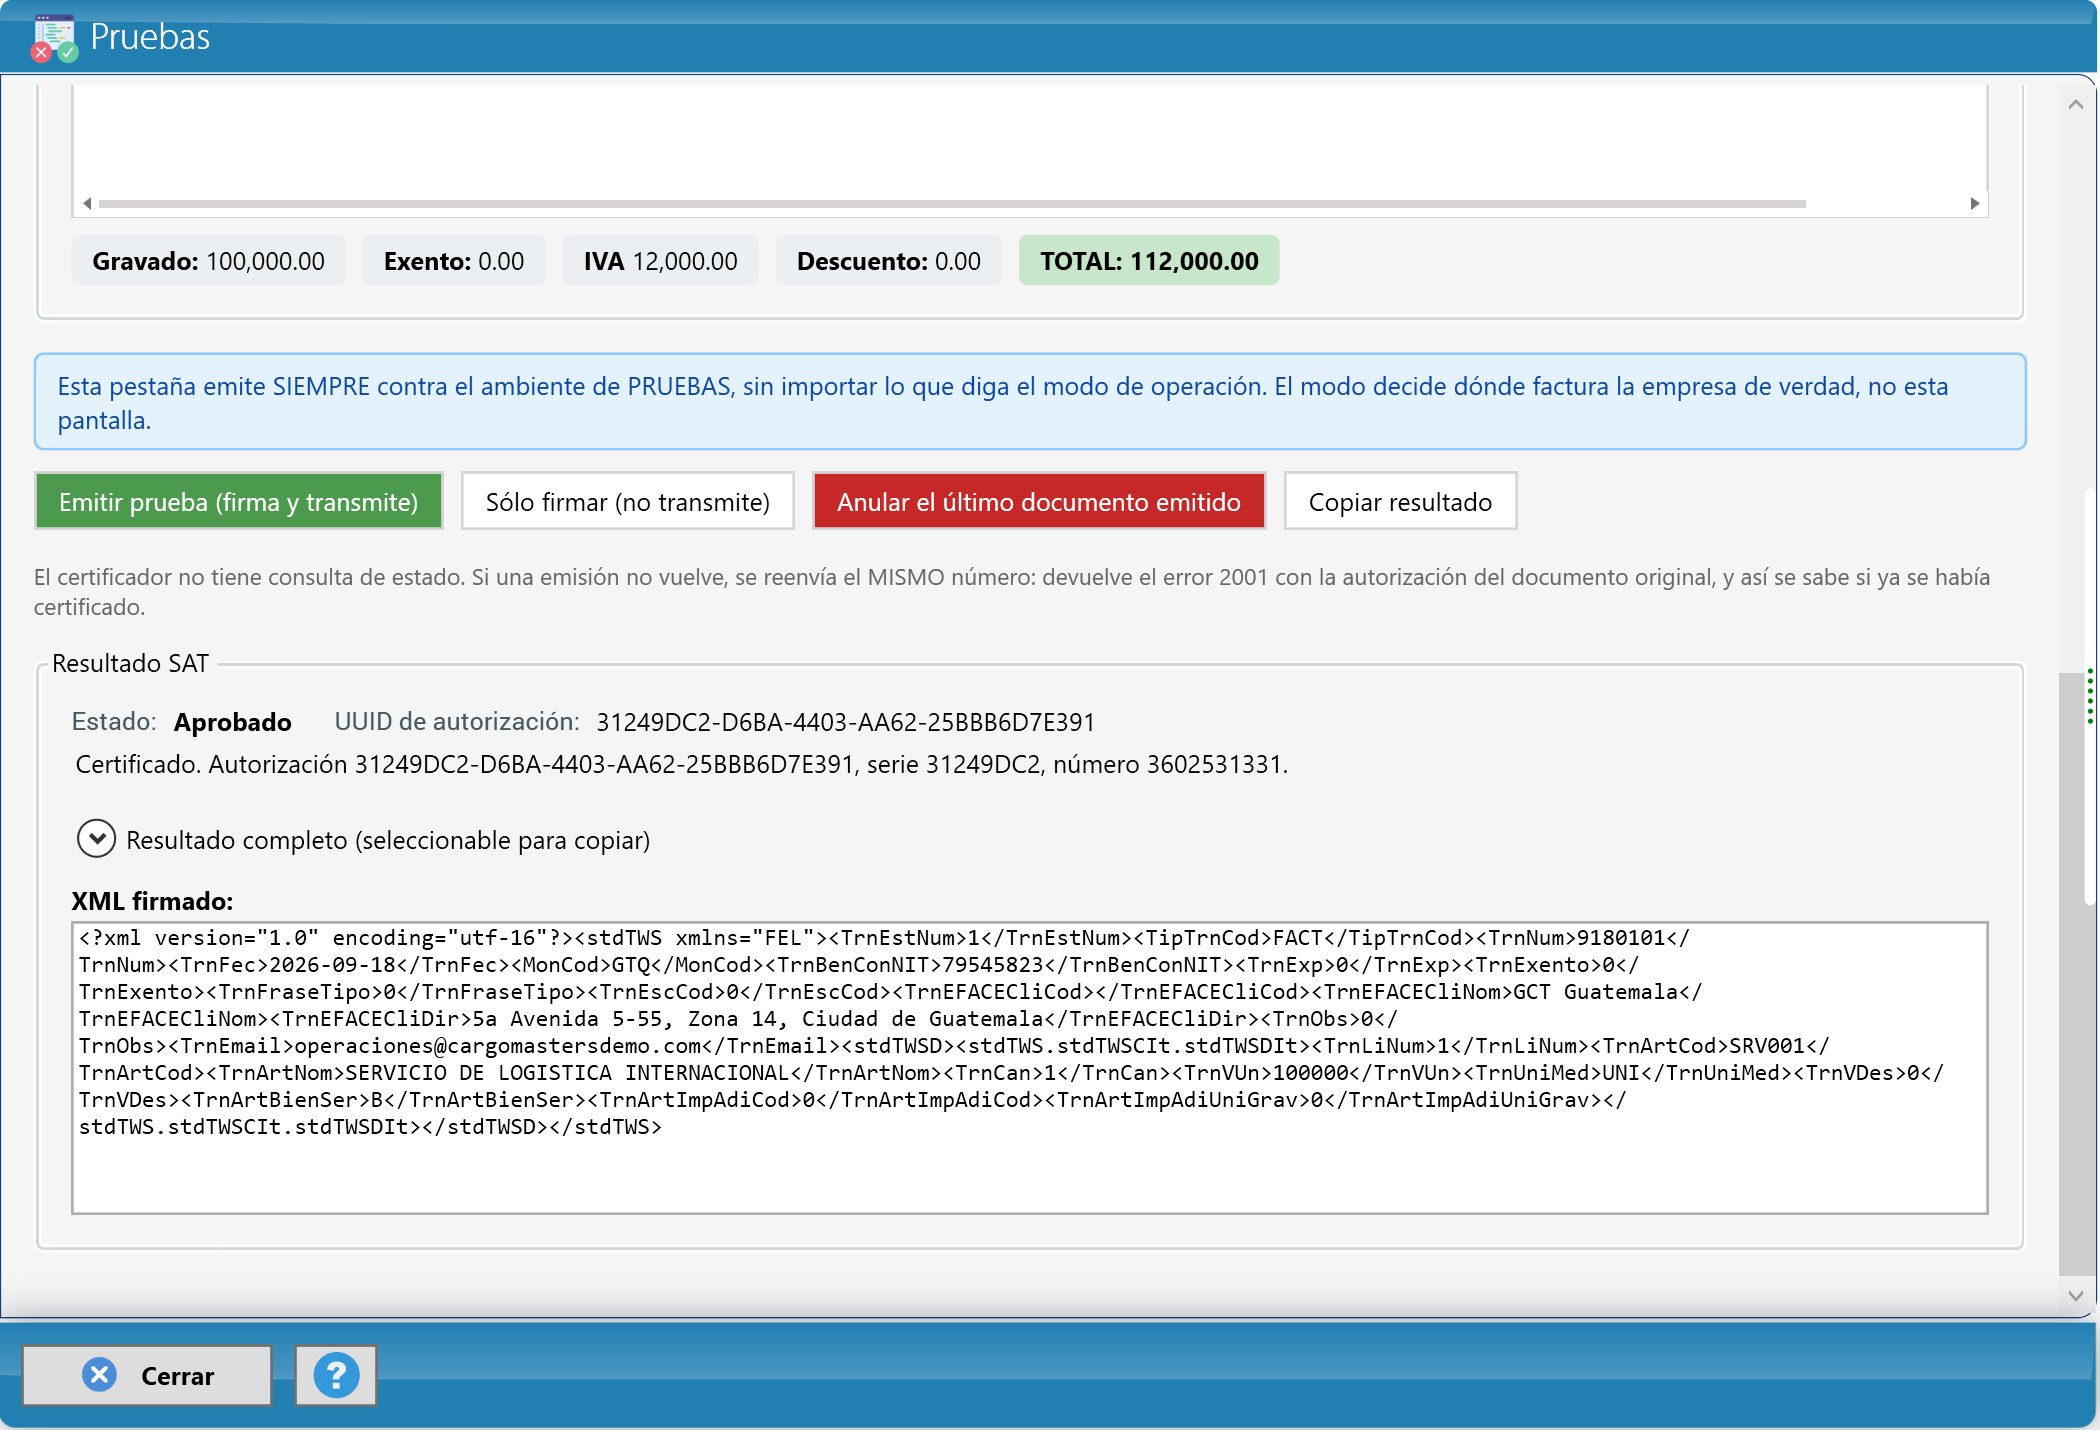Viewport: 2100px width, 1430px height.
Task: Collapse Resultado completo section chevron
Action: (96, 839)
